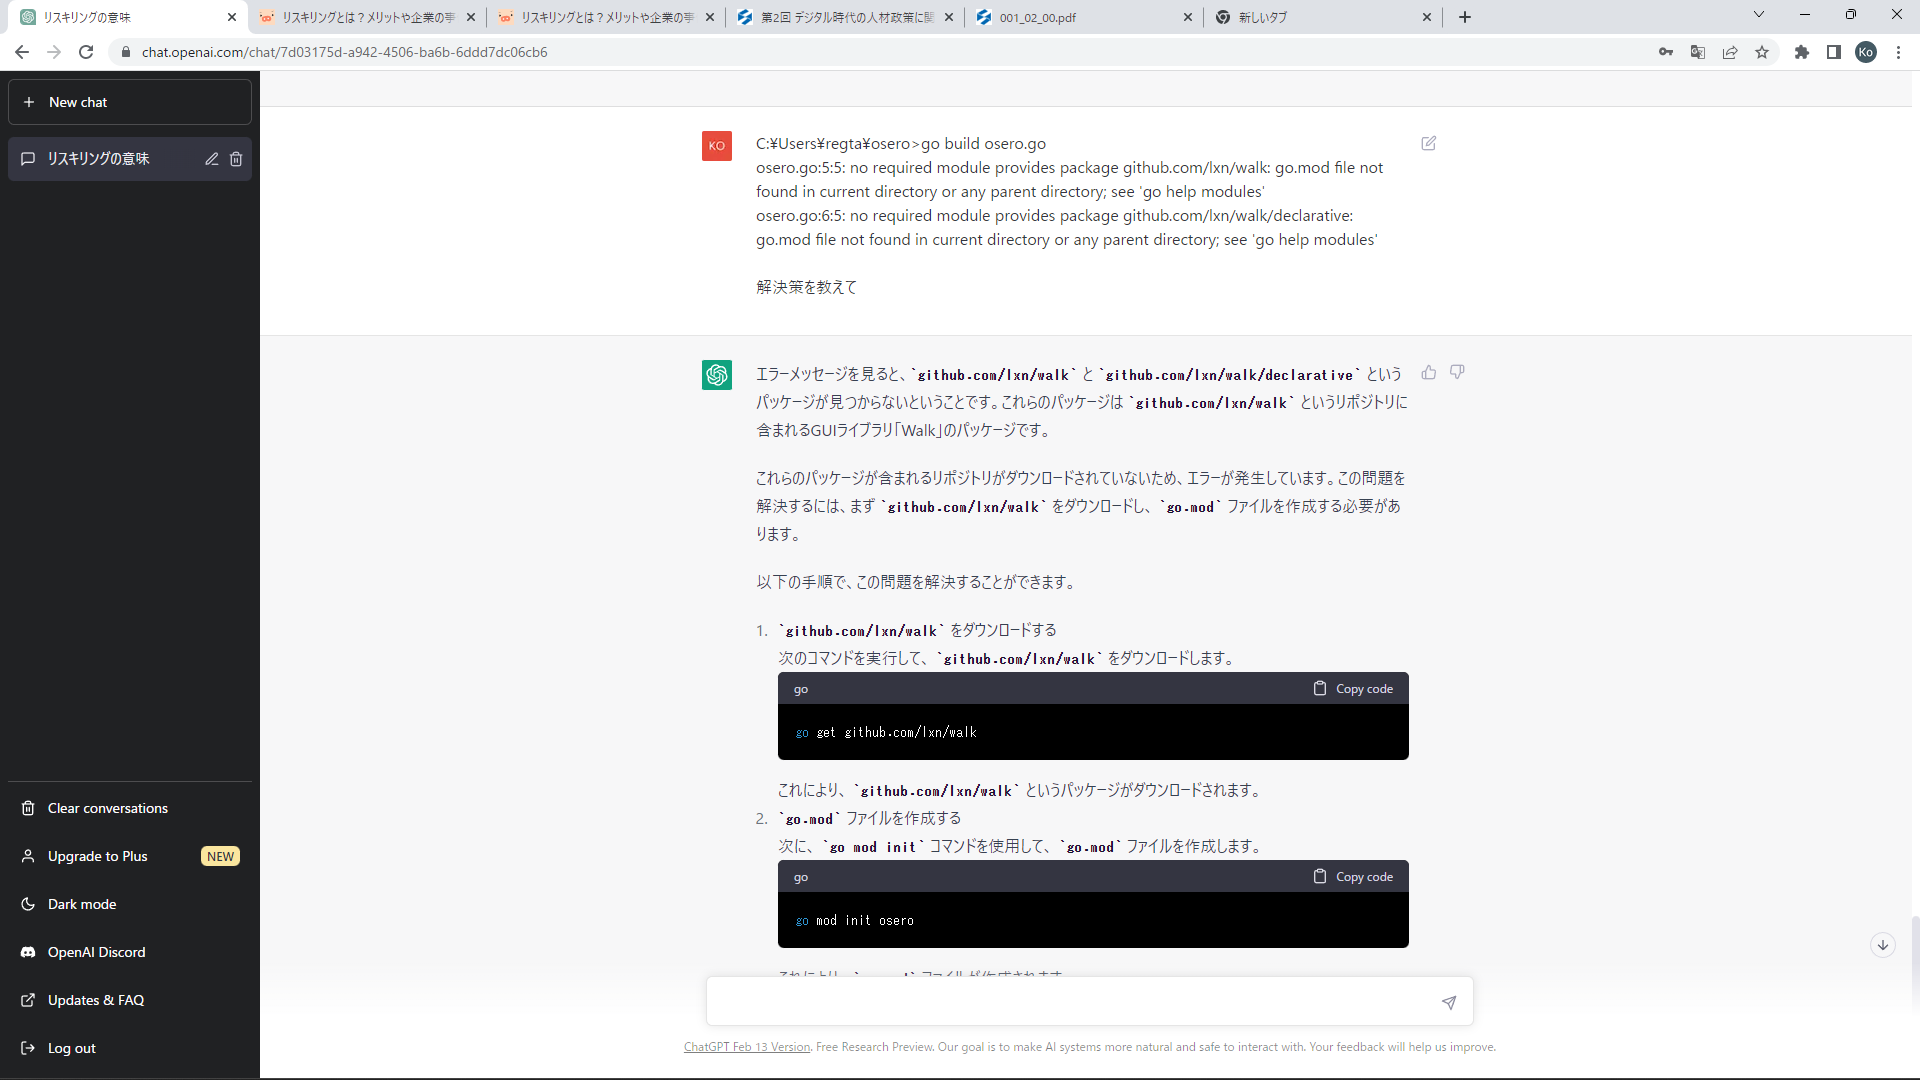Open the ChatGPT Feb 13 Version link
The width and height of the screenshot is (1920, 1080).
tap(747, 1047)
